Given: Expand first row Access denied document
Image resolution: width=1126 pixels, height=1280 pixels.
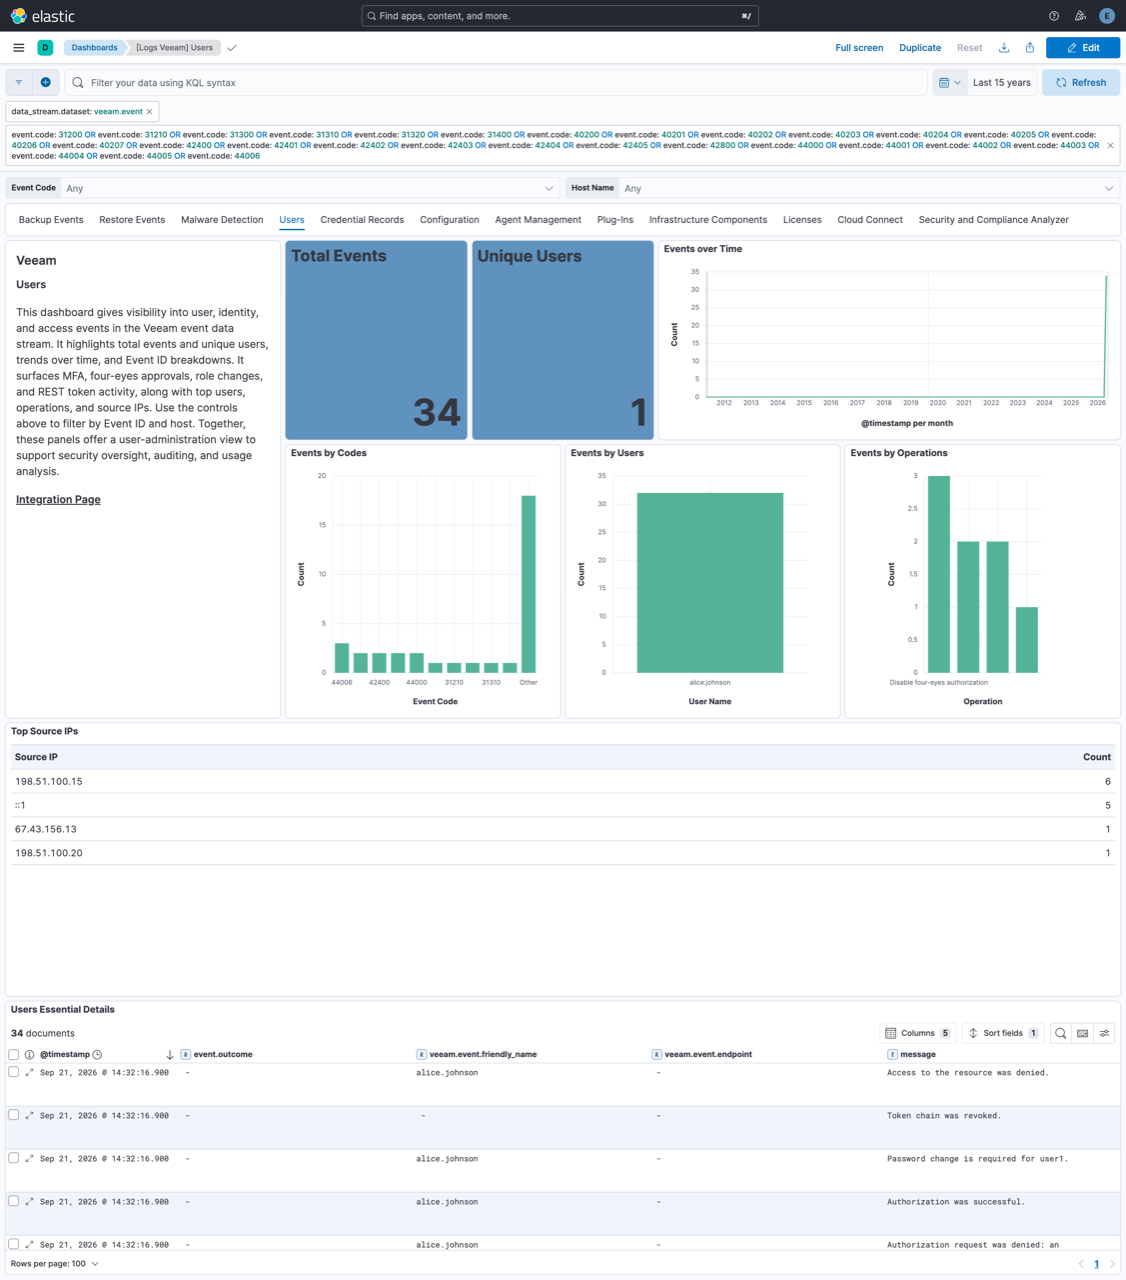Looking at the screenshot, I should tap(29, 1072).
